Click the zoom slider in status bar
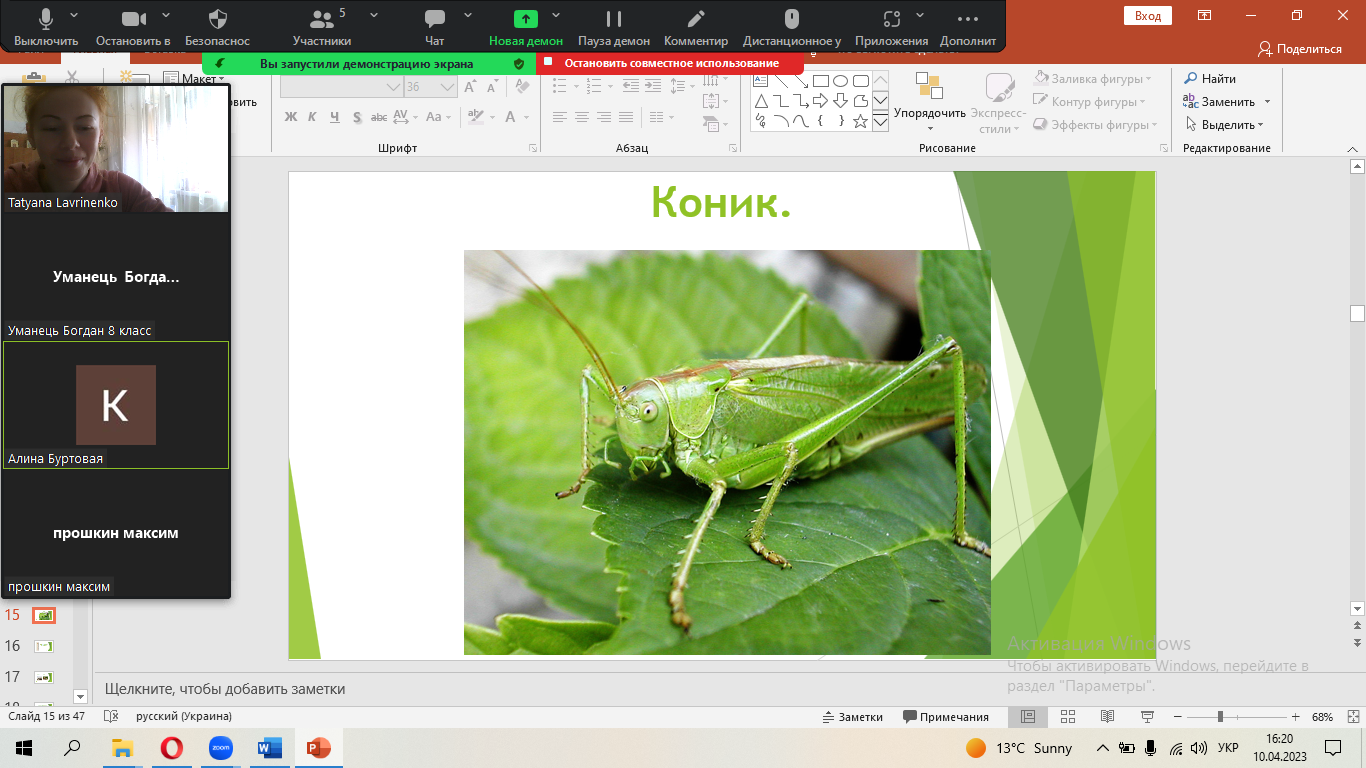 1219,717
